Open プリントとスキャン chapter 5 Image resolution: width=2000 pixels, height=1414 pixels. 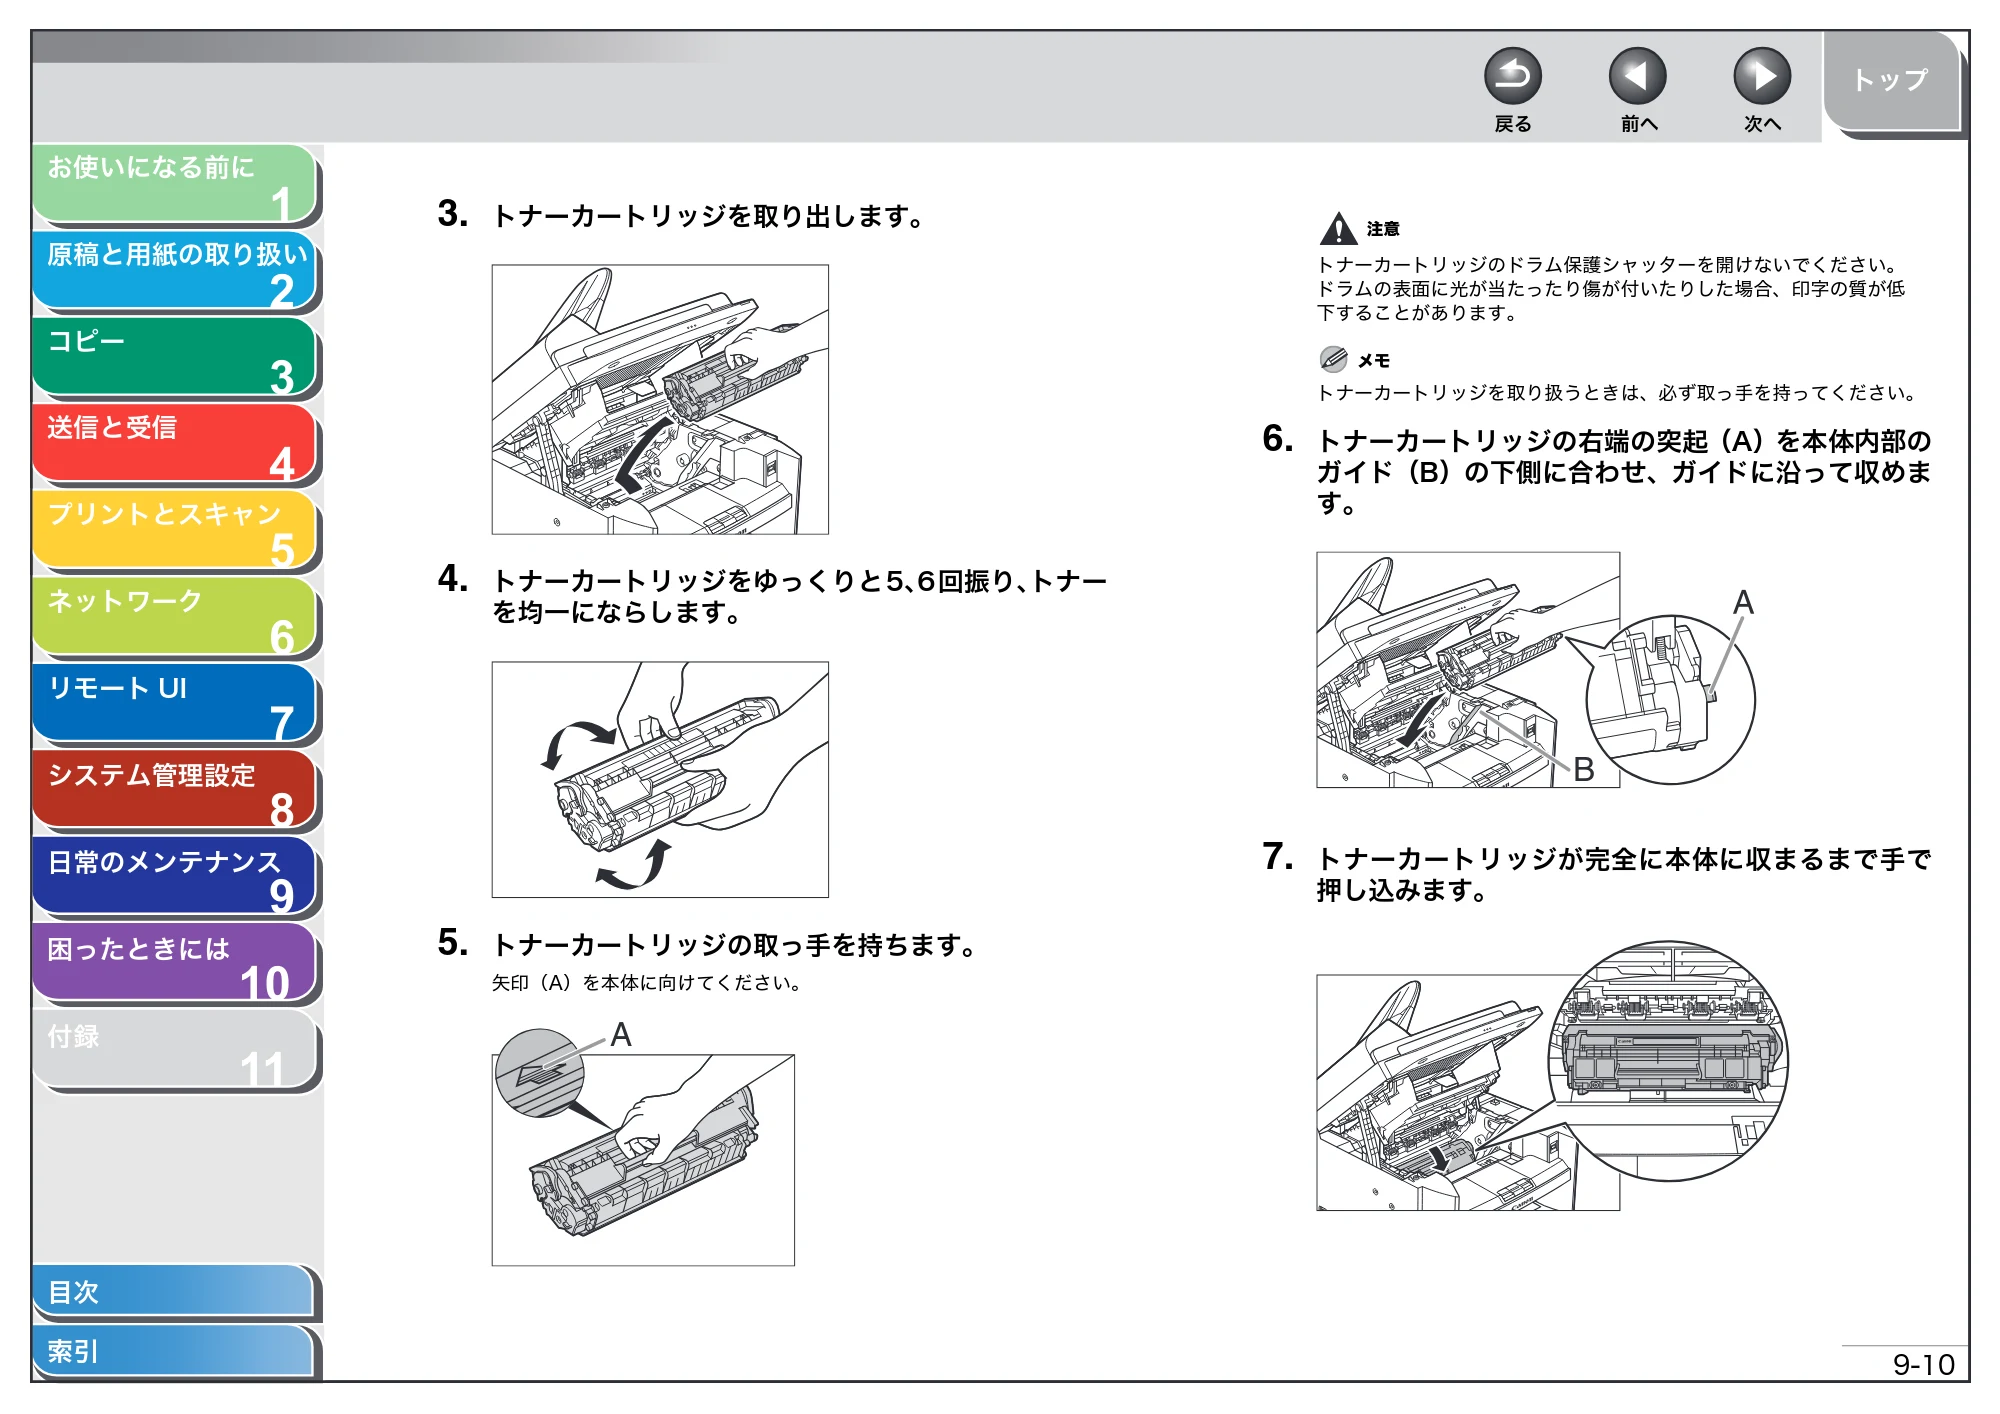(175, 531)
